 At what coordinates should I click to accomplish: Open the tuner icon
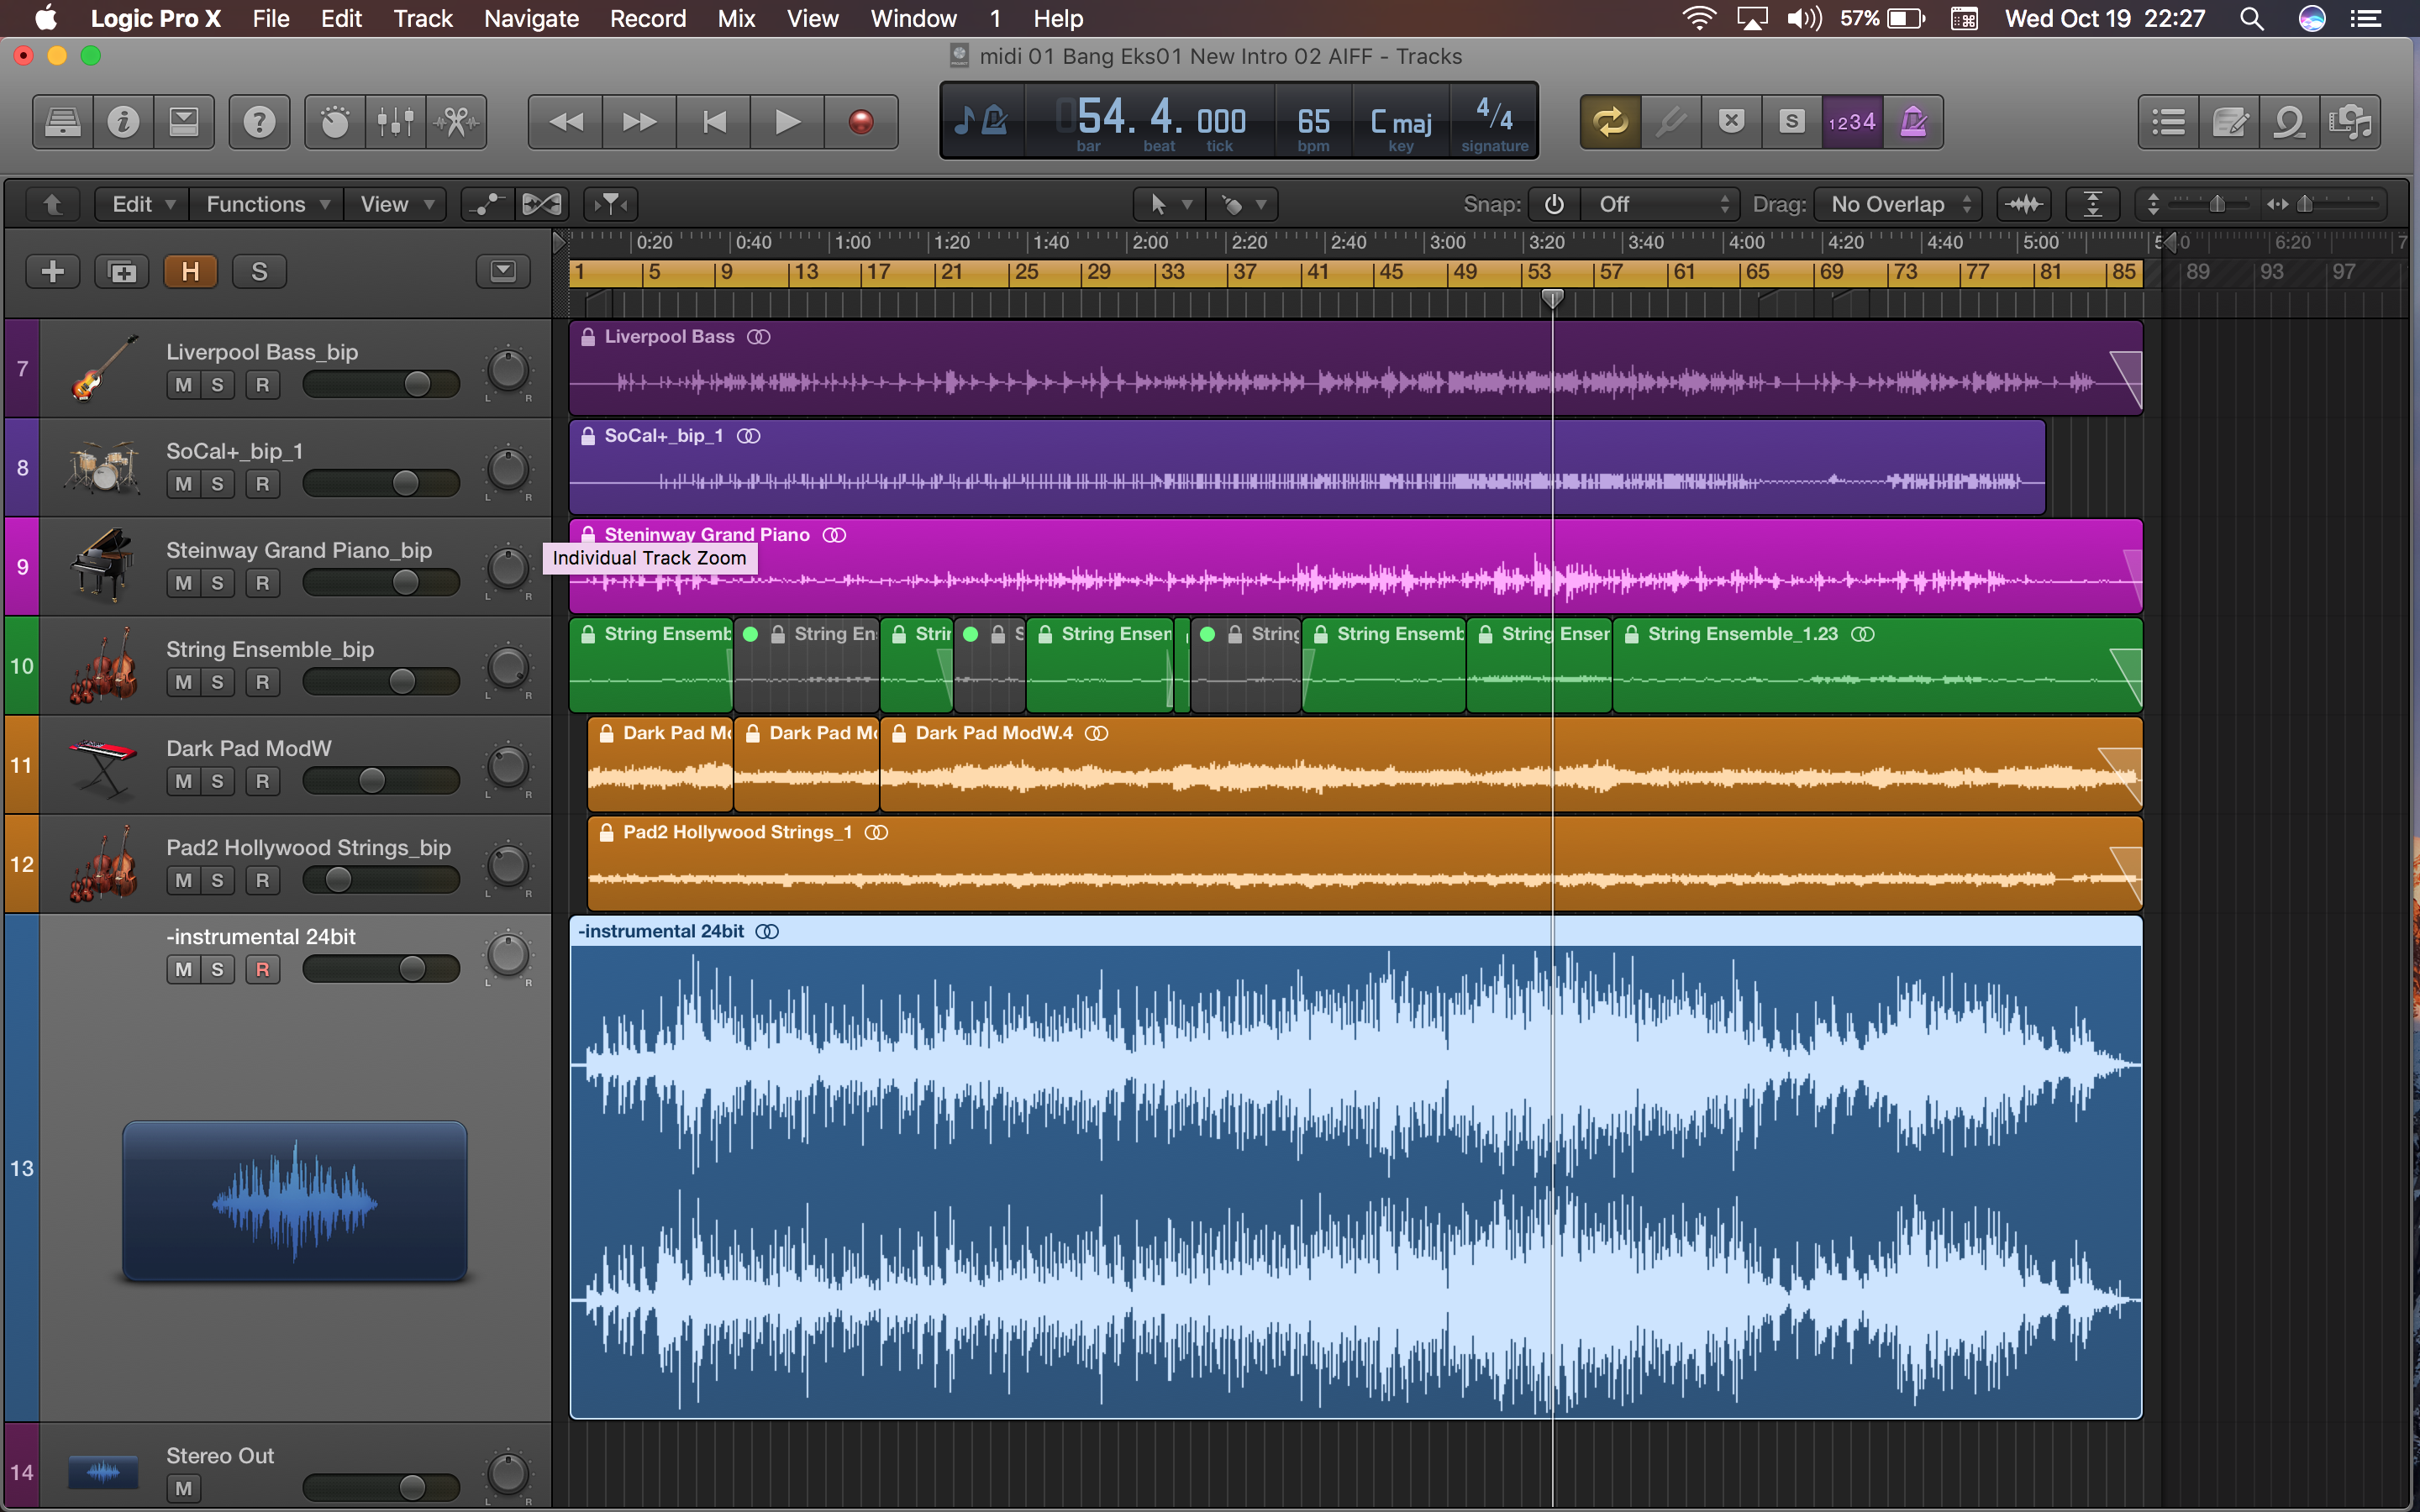1671,122
